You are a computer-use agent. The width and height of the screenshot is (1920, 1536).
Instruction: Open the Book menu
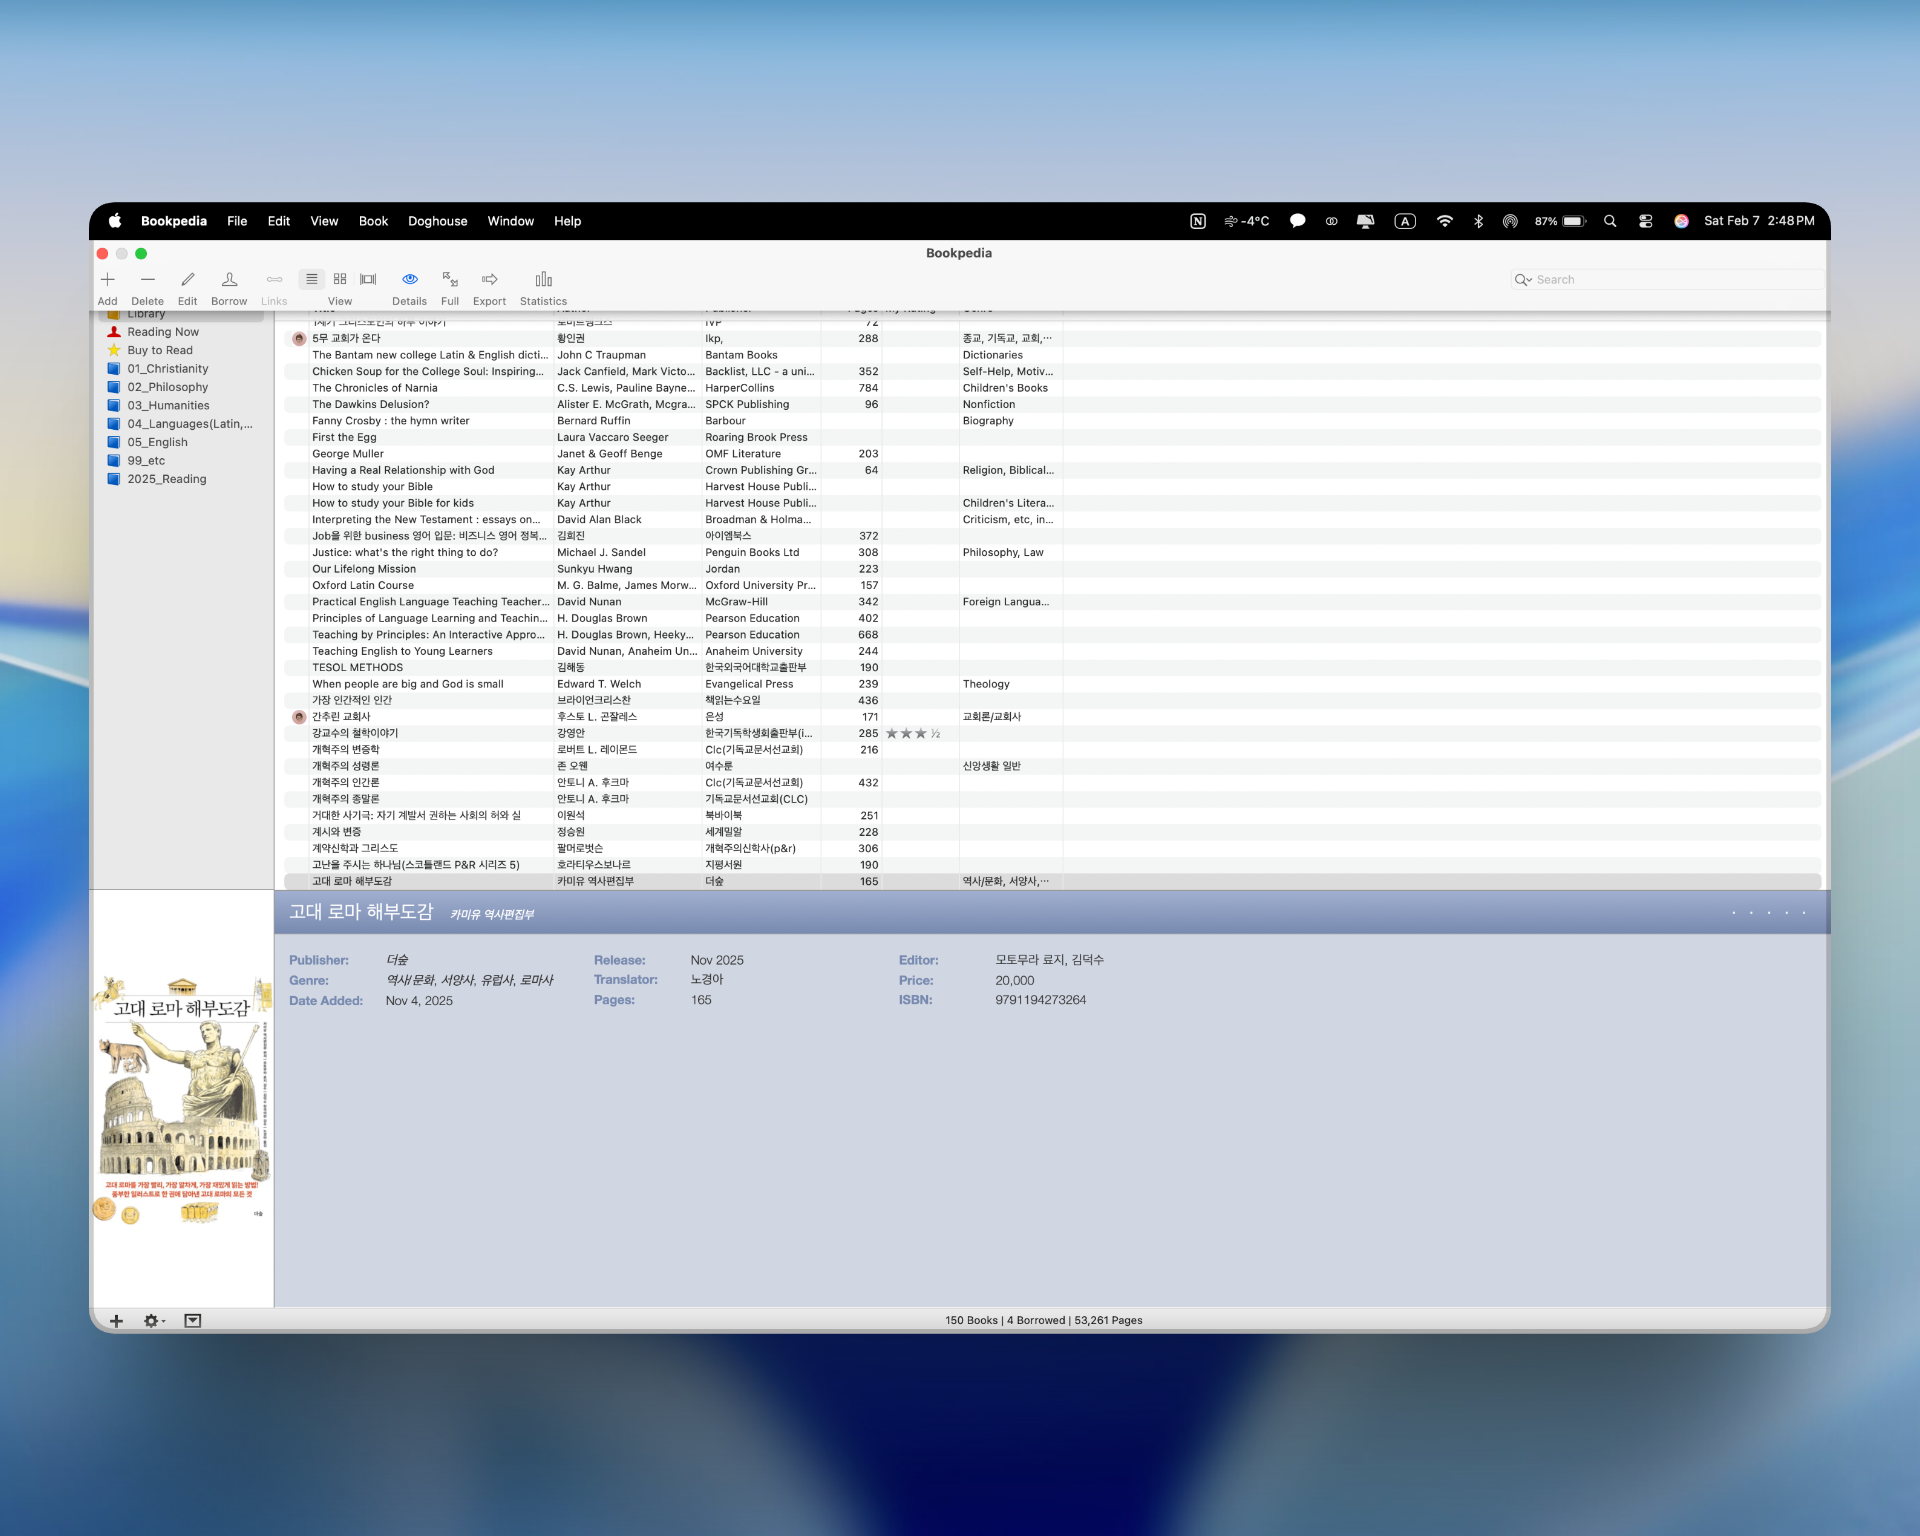coord(373,221)
